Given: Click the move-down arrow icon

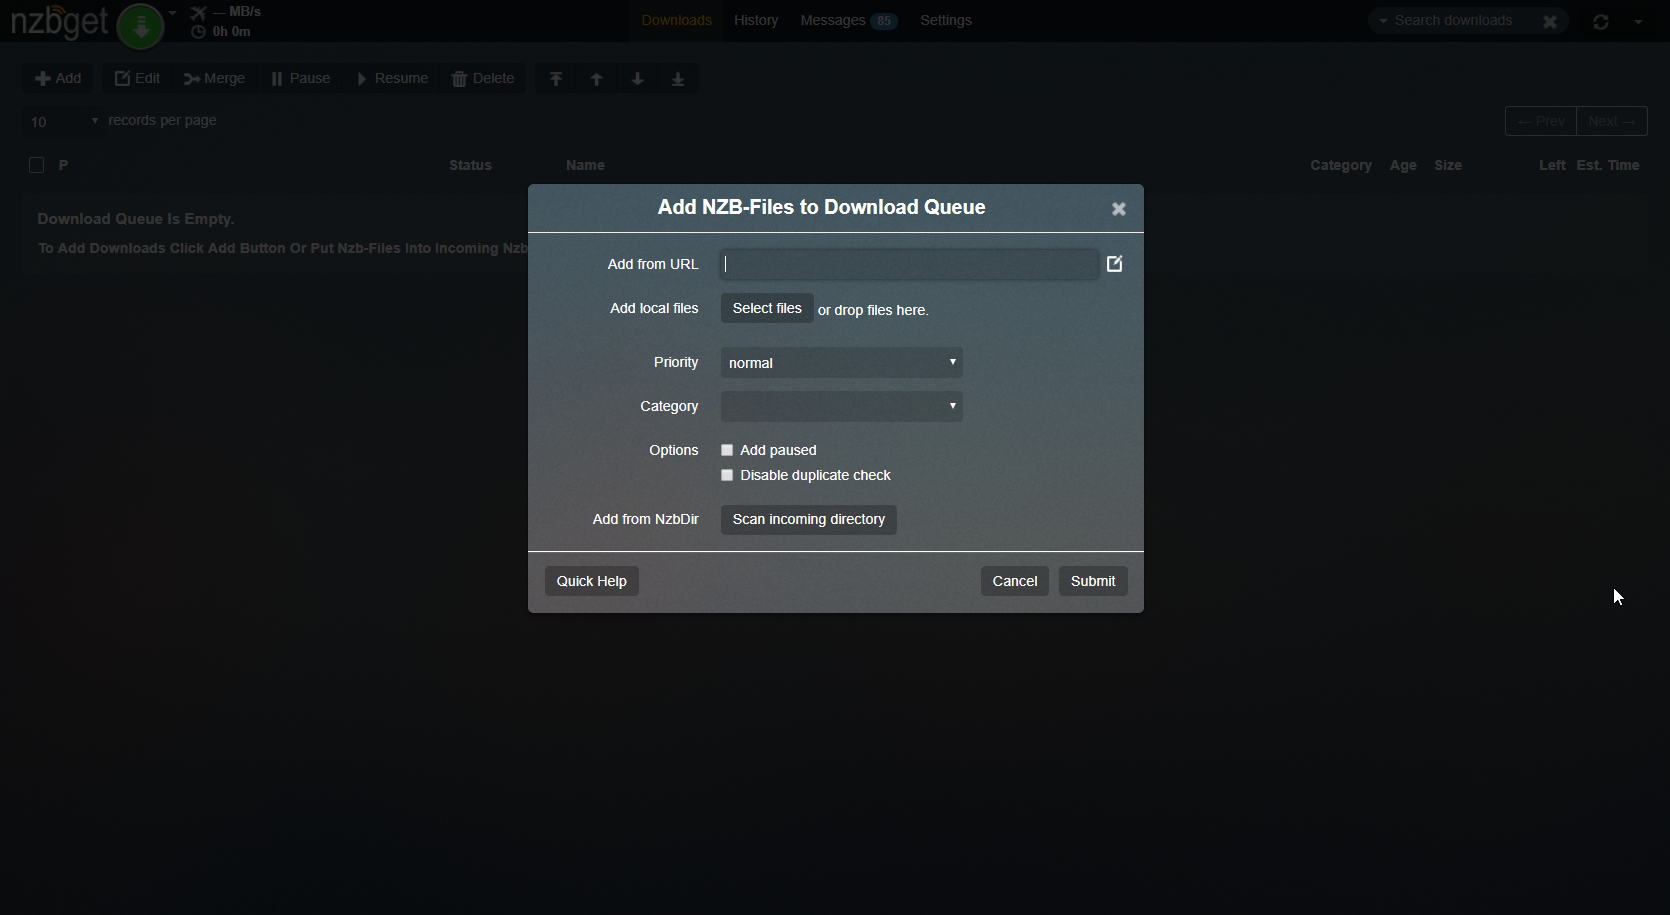Looking at the screenshot, I should (637, 79).
